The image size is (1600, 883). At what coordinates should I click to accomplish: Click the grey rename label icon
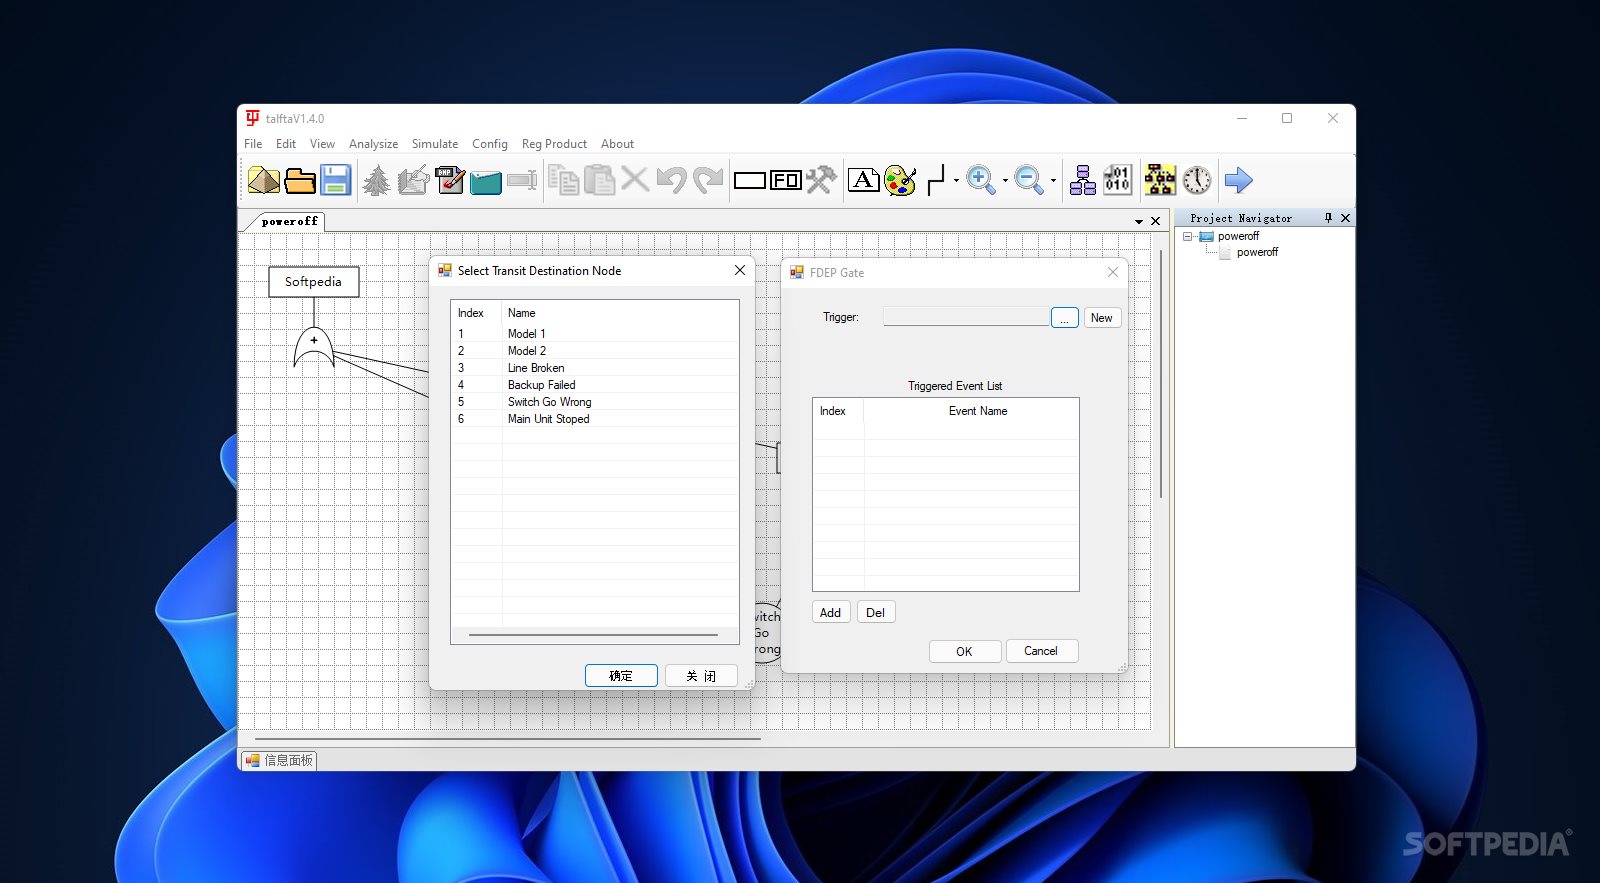[x=522, y=180]
